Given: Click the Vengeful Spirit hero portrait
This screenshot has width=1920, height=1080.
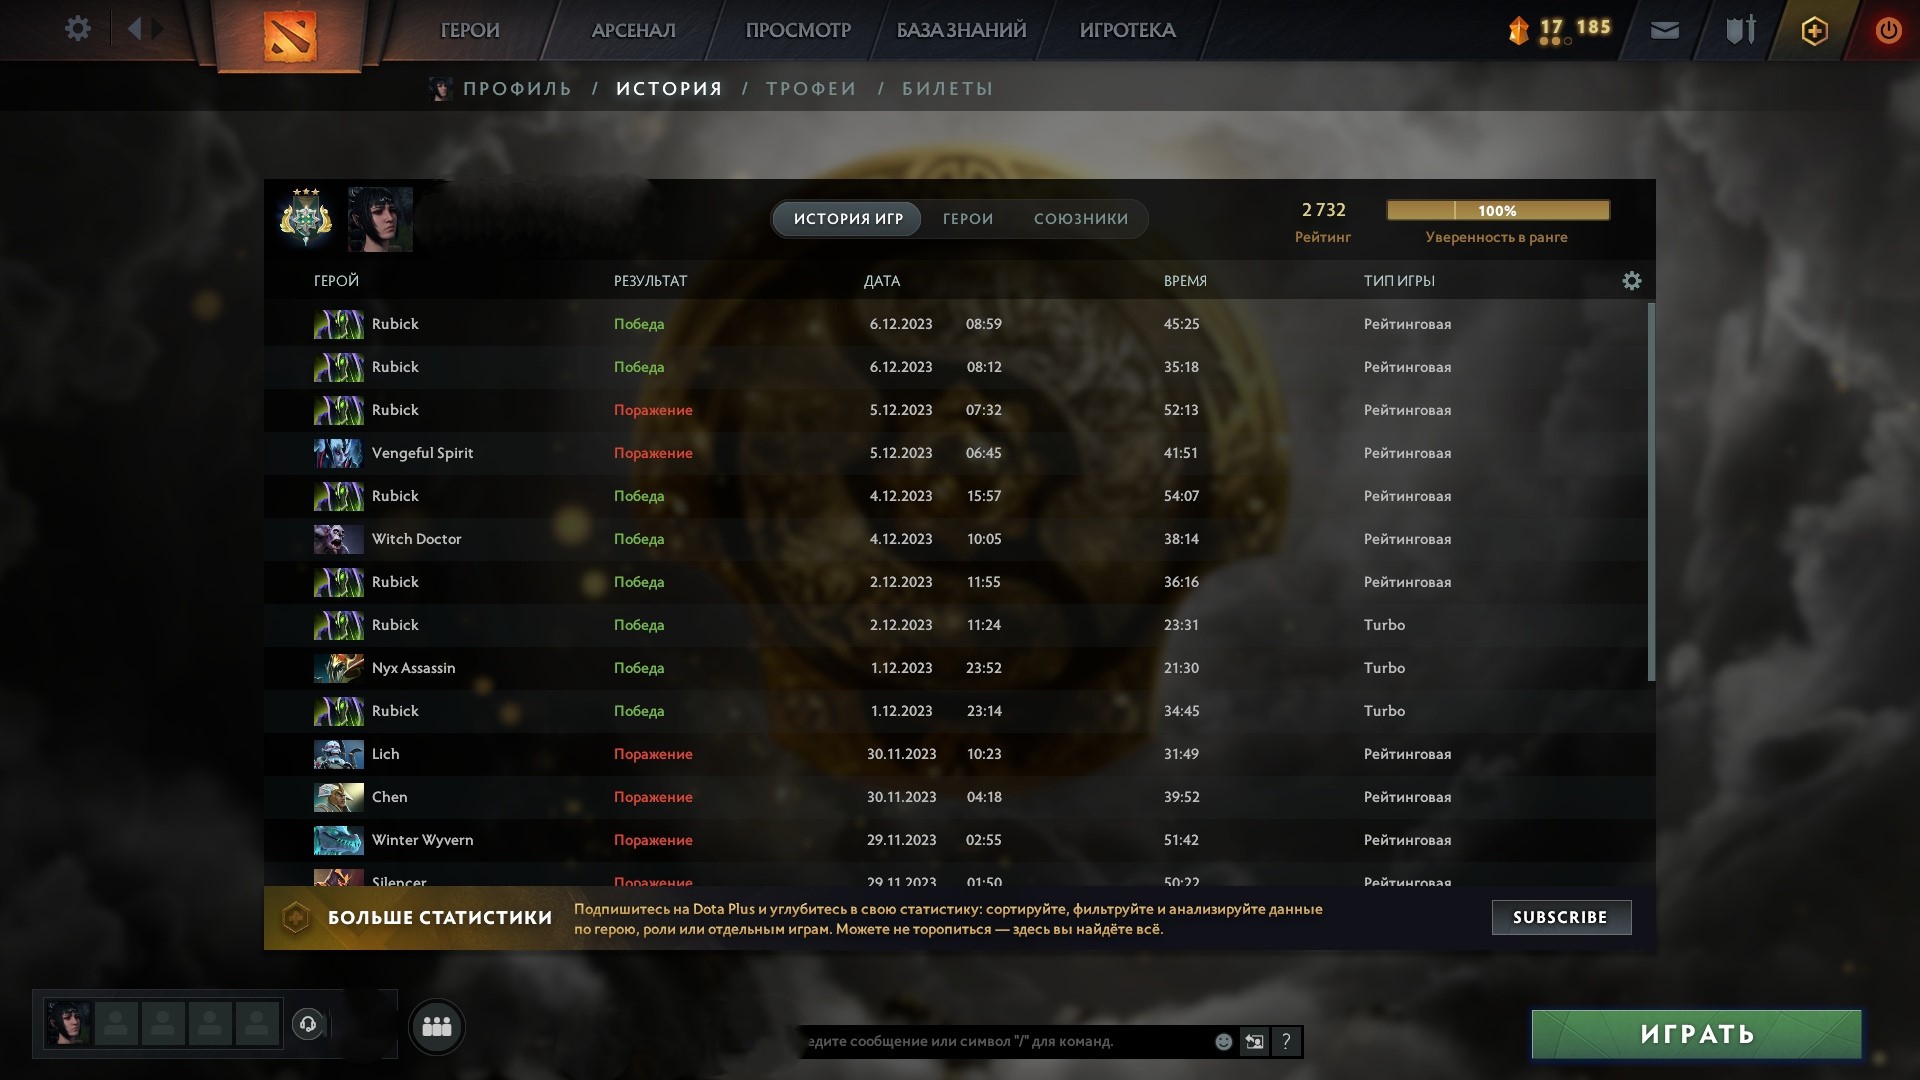Looking at the screenshot, I should [x=338, y=453].
